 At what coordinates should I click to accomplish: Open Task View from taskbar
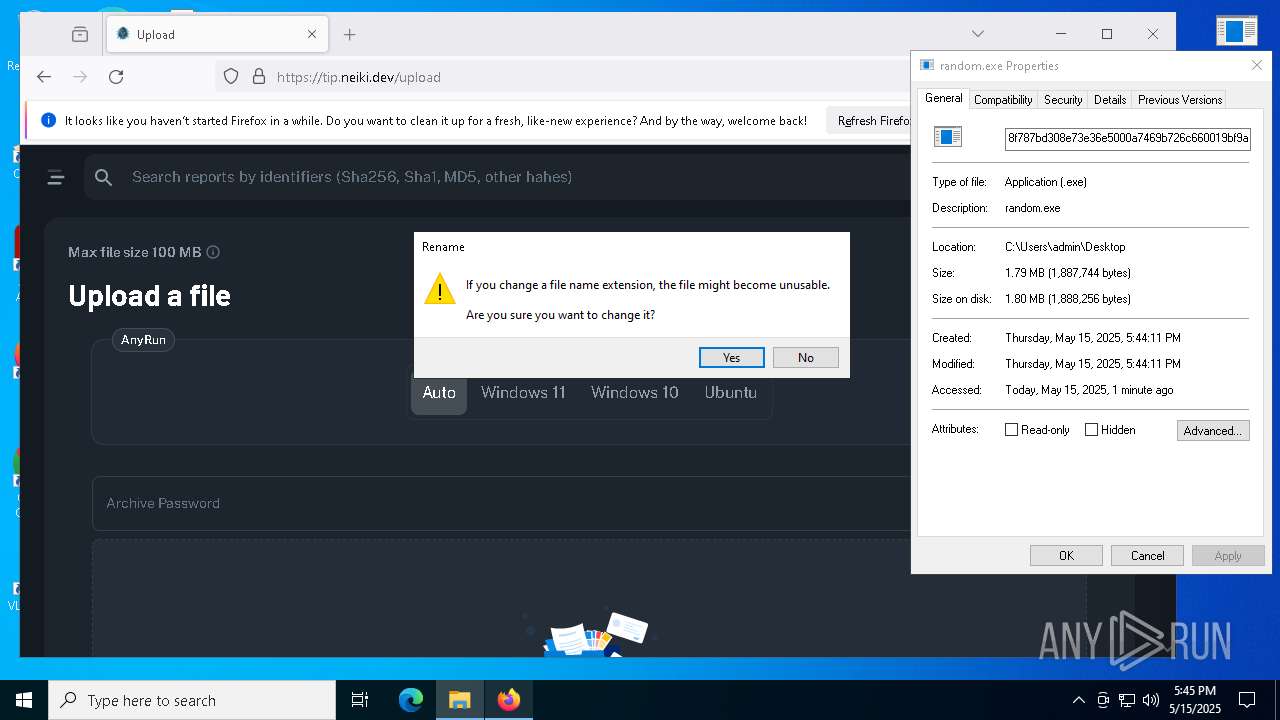(360, 700)
